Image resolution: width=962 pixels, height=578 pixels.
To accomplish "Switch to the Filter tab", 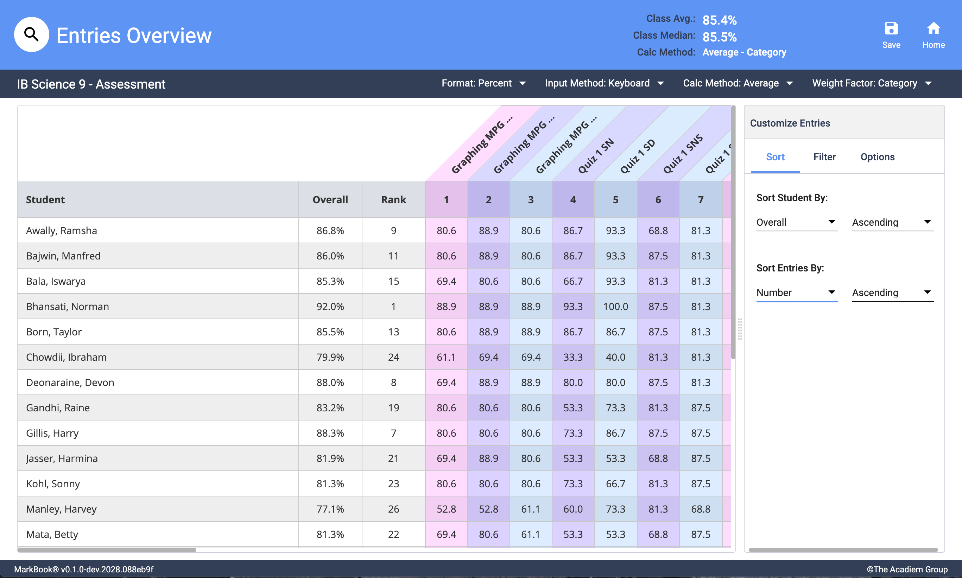I will (x=824, y=157).
